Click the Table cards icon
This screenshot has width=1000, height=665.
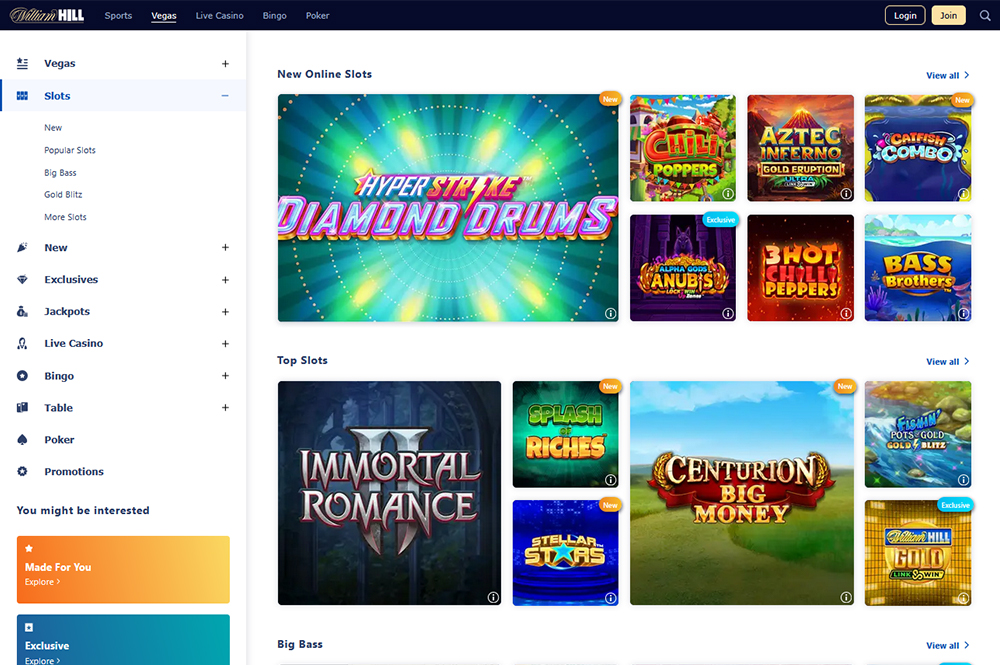point(22,407)
